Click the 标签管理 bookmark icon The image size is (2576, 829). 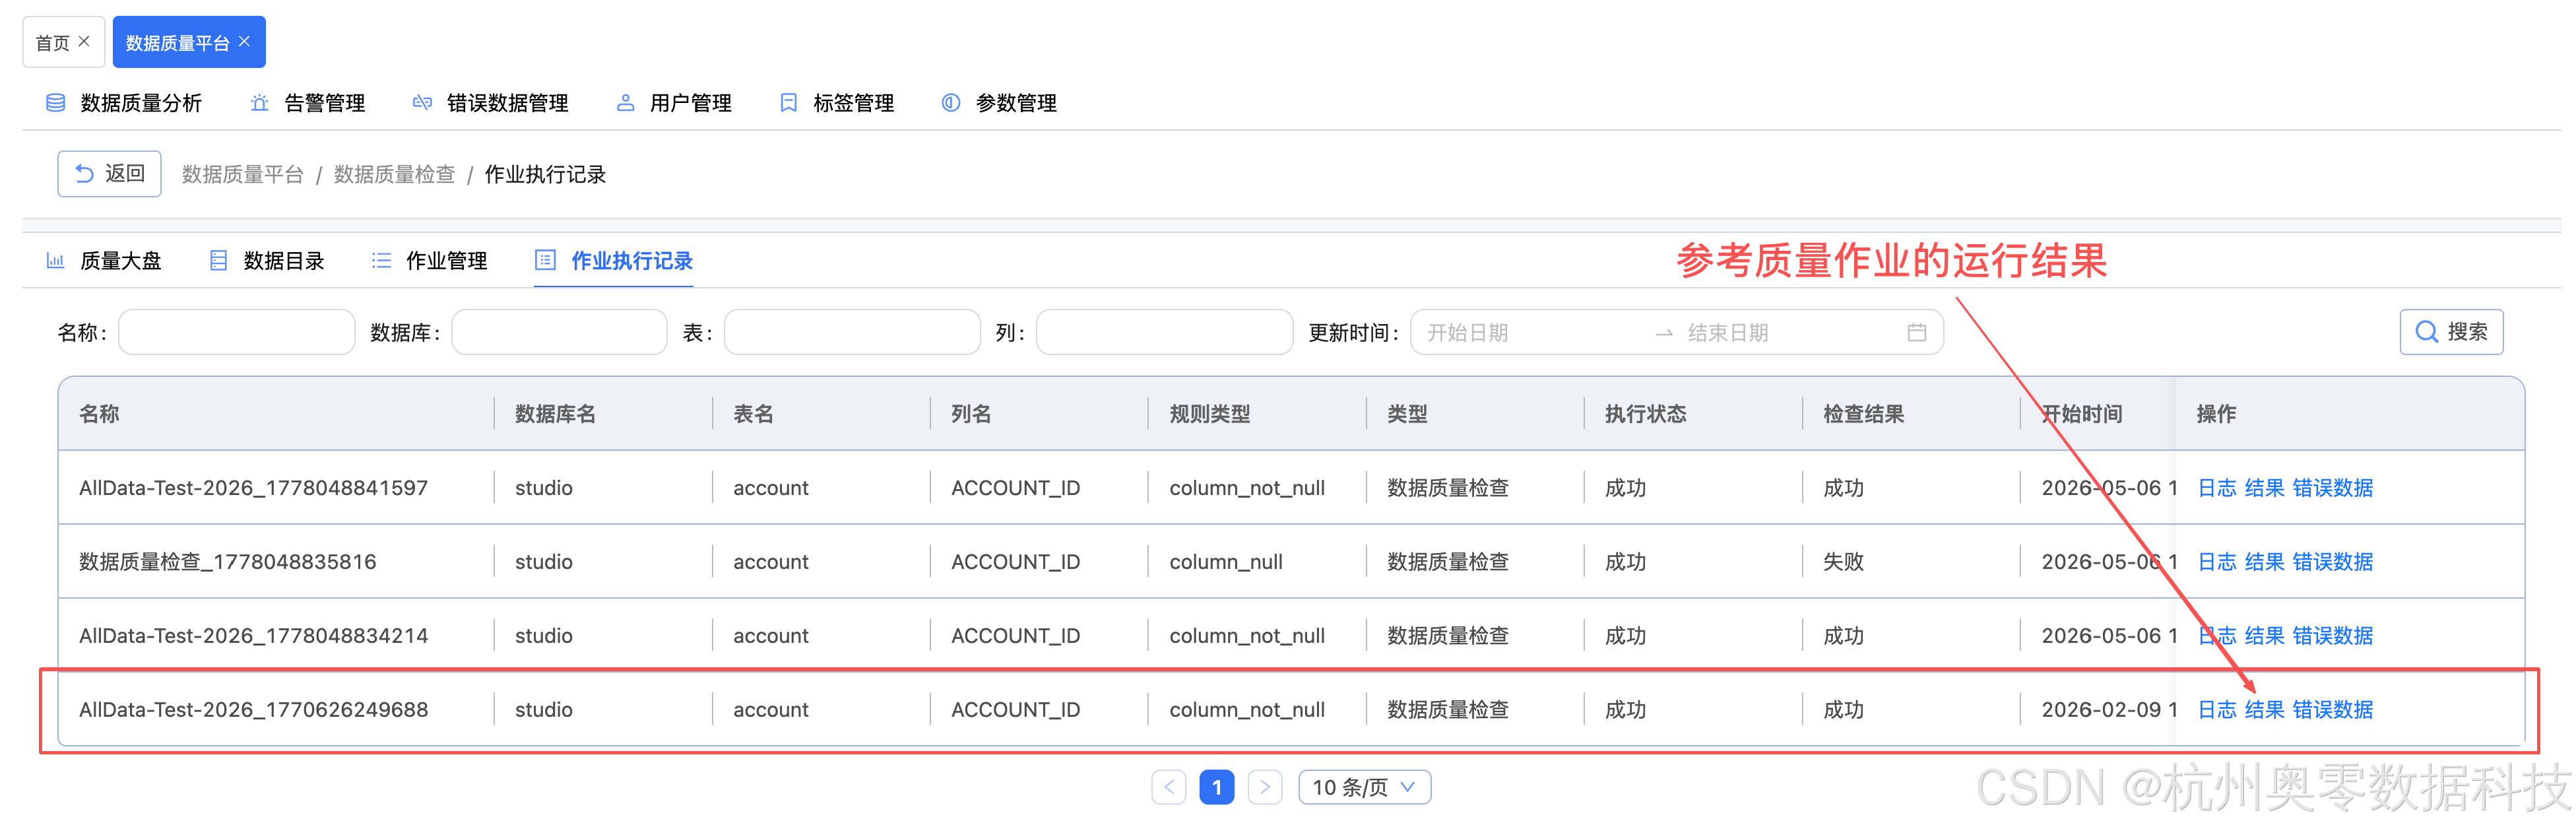point(788,103)
